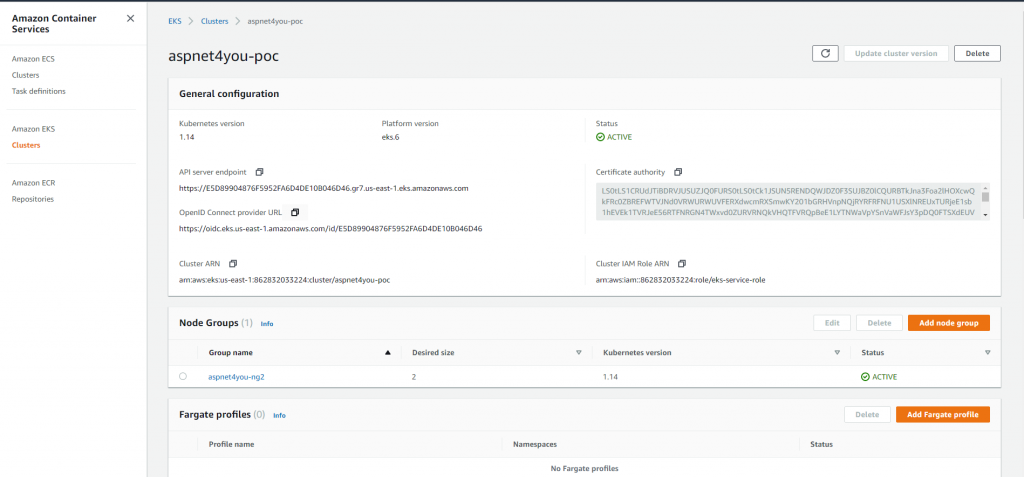Image resolution: width=1024 pixels, height=477 pixels.
Task: Open Task definitions in sidebar
Action: 39,91
